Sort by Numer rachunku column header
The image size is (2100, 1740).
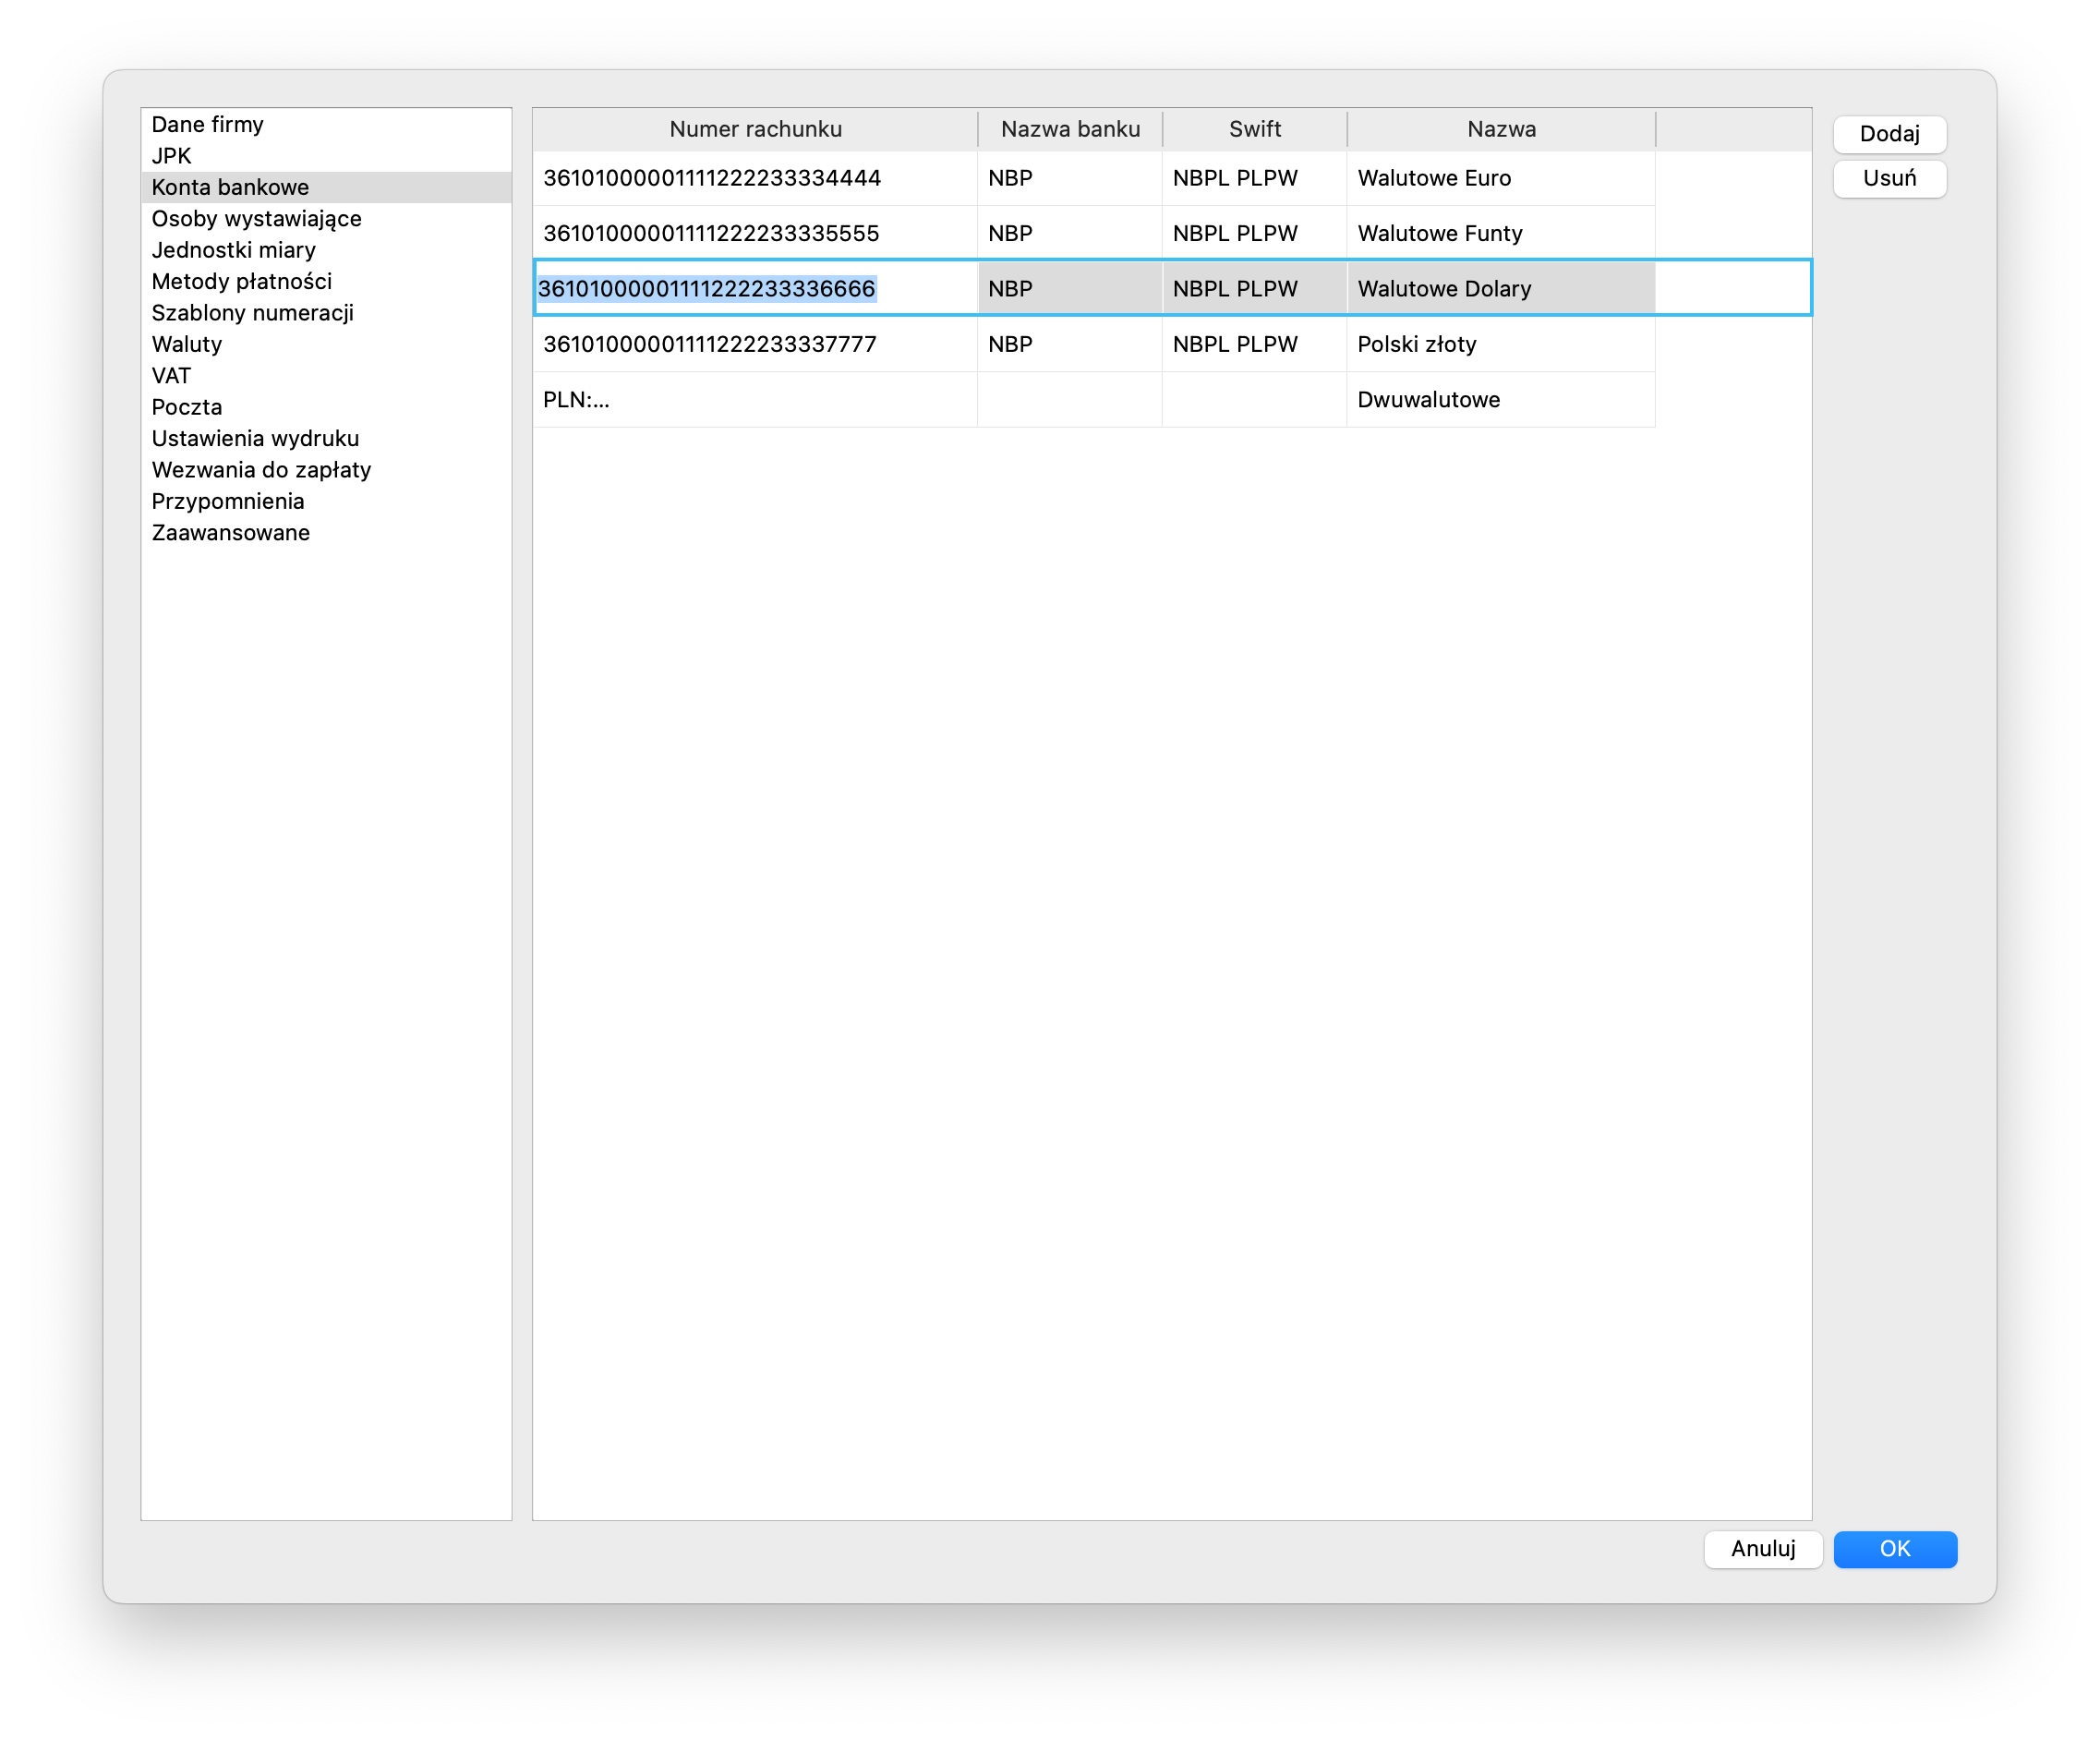coord(755,129)
